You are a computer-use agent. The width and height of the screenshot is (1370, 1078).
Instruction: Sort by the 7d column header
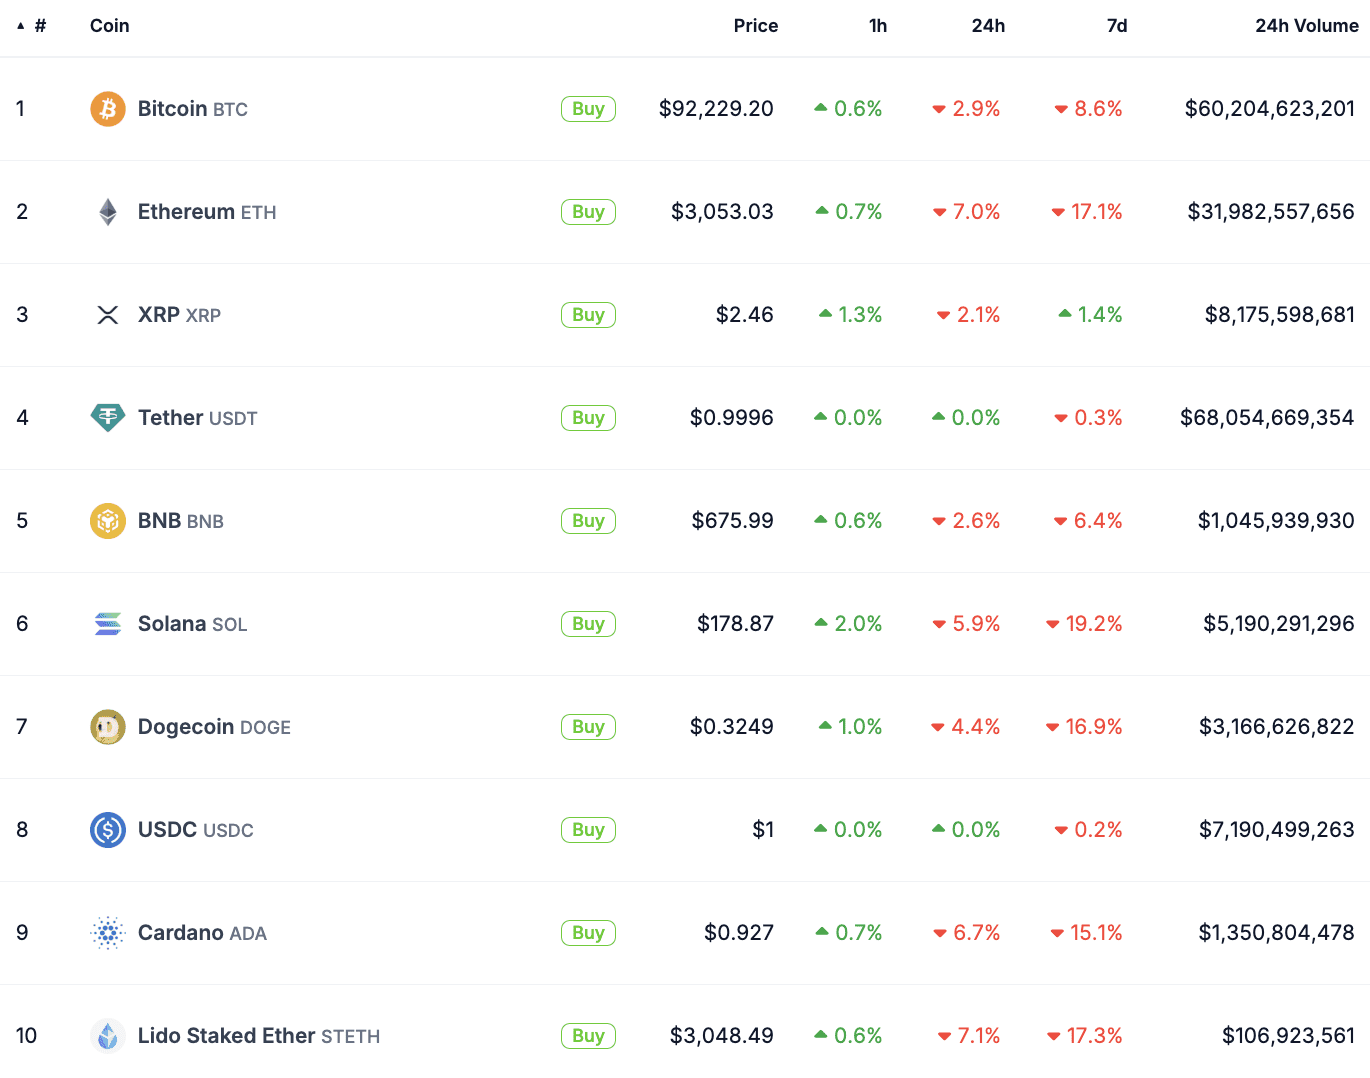coord(1117,26)
